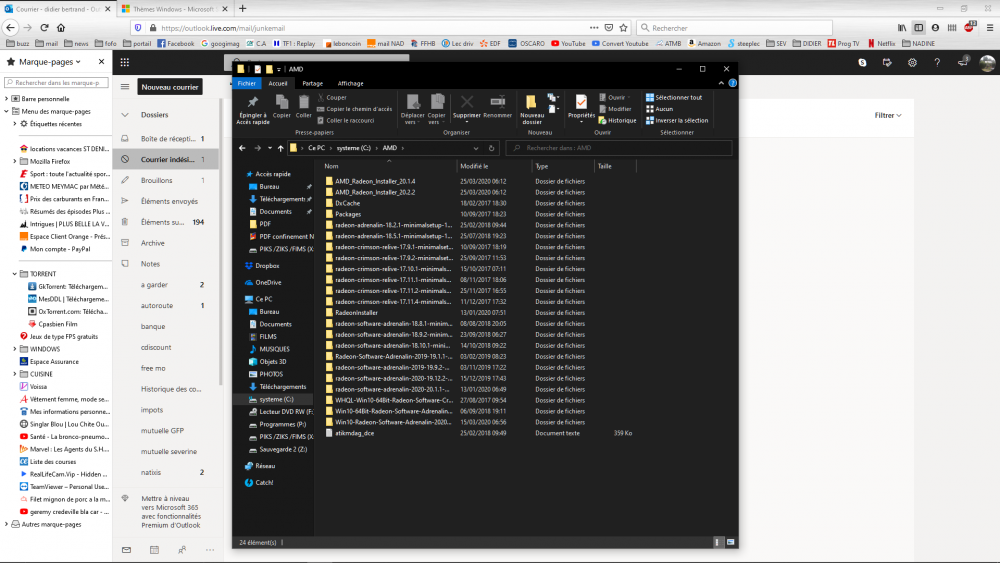Screen dimensions: 1000x563
Task: Click Sélectionner tout in the ribbon
Action: [x=677, y=97]
